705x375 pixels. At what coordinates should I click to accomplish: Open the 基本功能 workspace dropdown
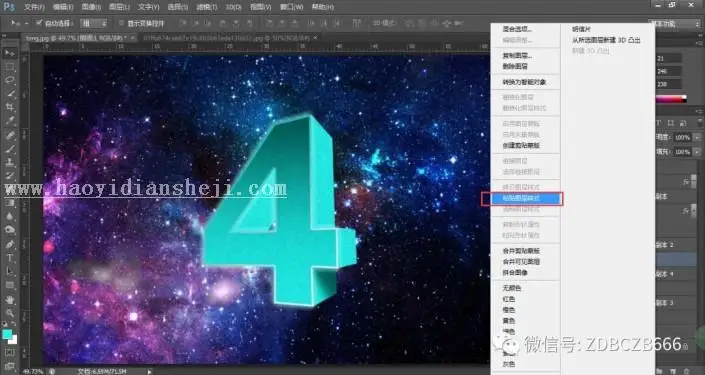(674, 23)
